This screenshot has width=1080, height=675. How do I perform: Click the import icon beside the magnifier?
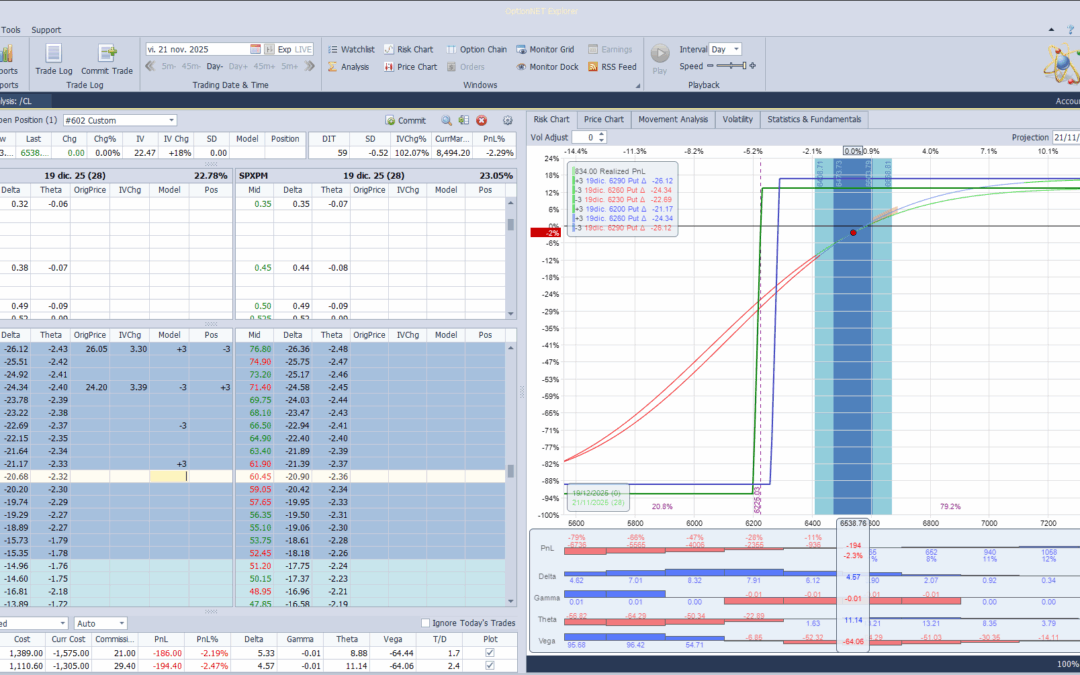coord(464,121)
